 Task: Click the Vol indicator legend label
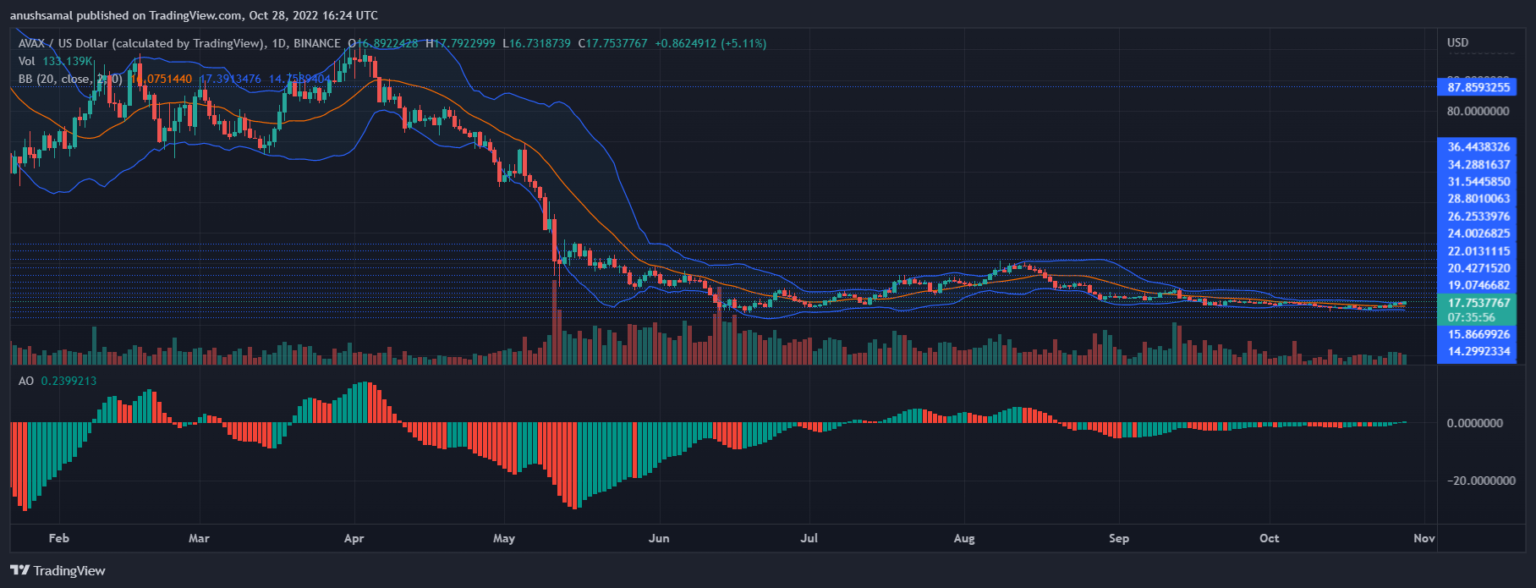click(27, 59)
